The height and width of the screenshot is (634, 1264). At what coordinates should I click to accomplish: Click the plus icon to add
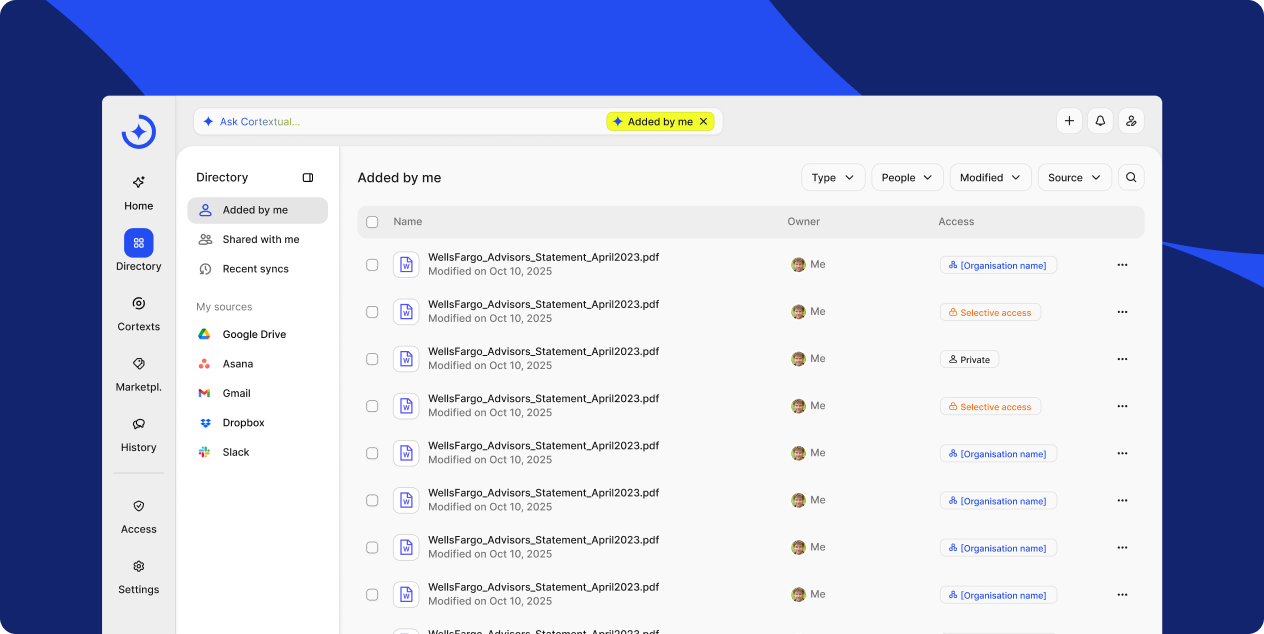pos(1069,121)
